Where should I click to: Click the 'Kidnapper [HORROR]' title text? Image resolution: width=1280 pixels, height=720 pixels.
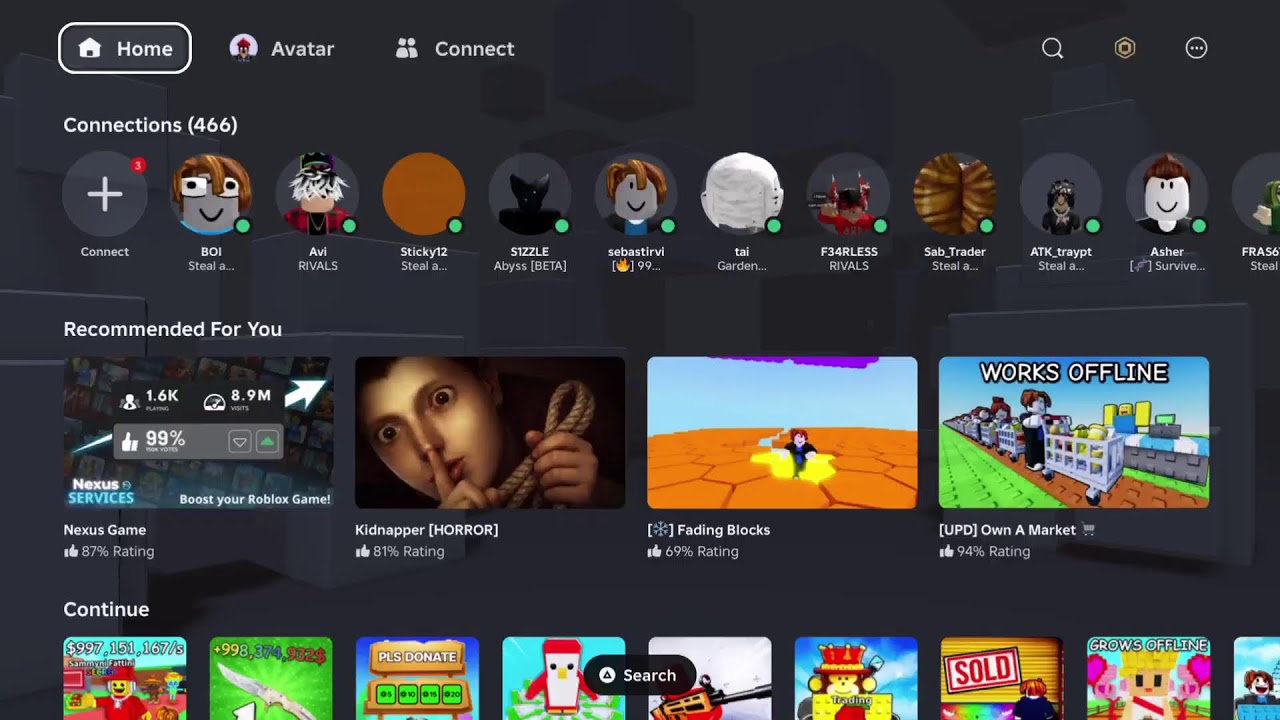click(x=427, y=530)
